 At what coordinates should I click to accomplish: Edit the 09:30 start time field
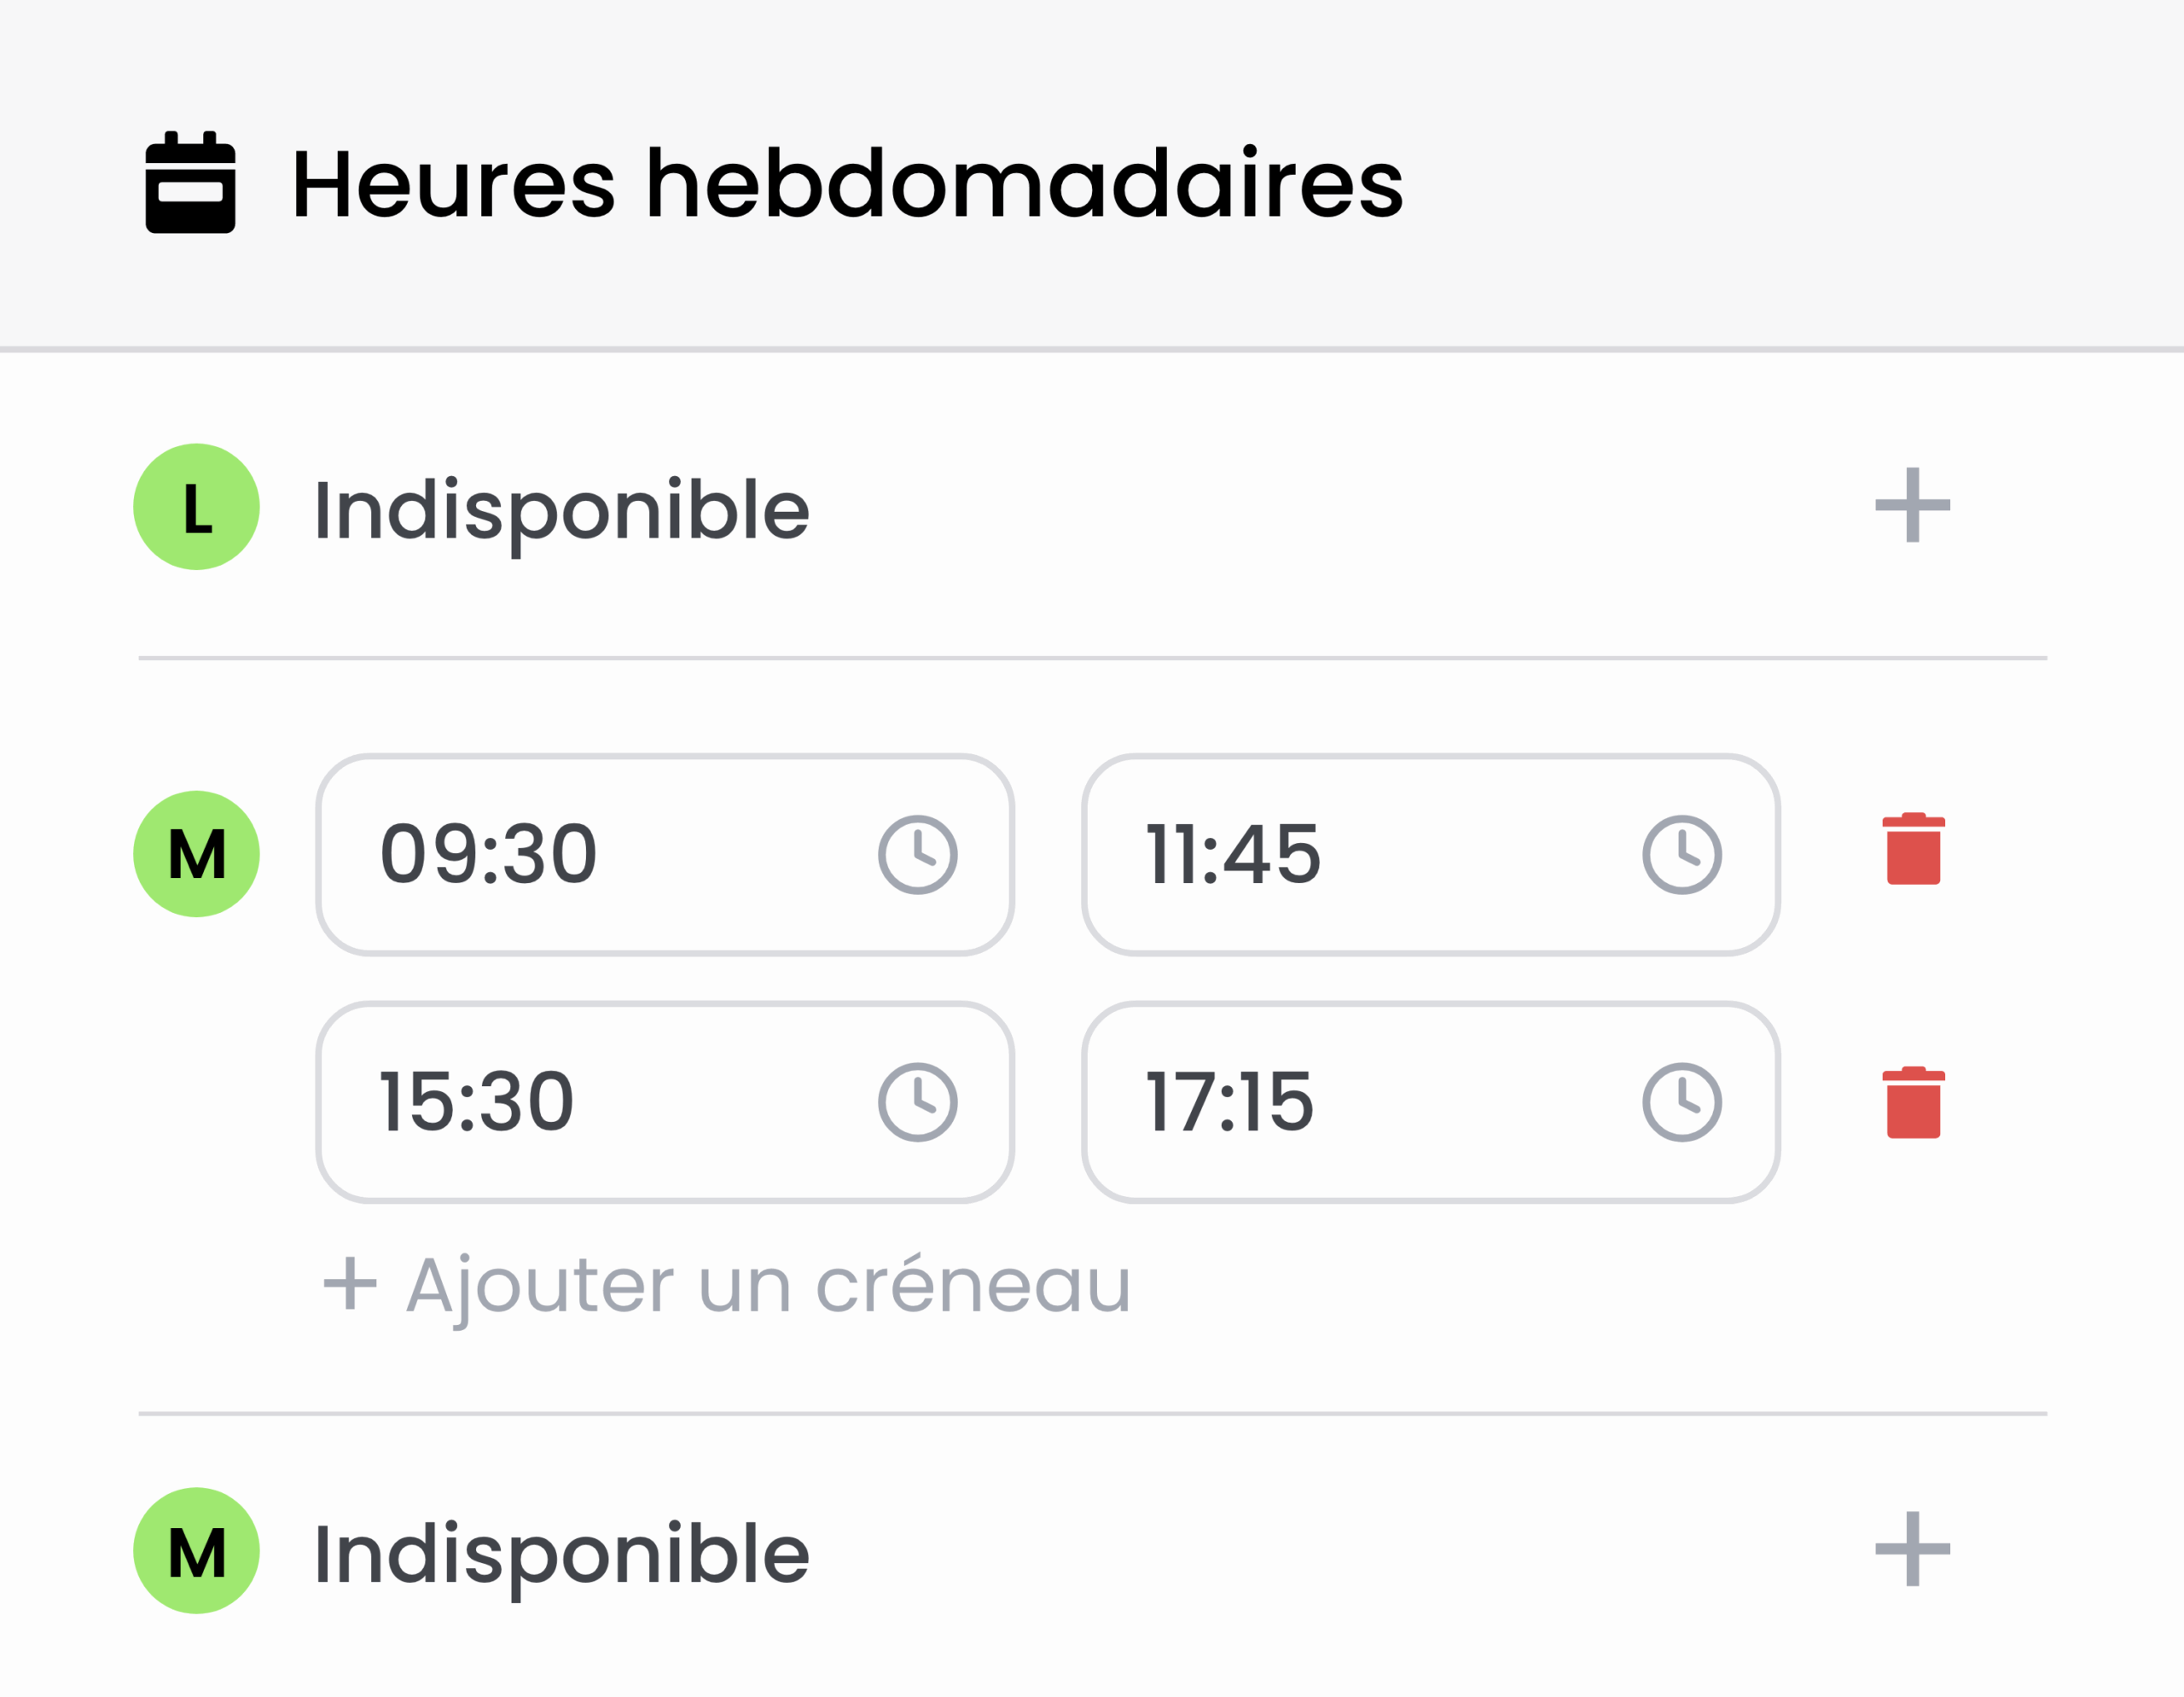[x=600, y=855]
